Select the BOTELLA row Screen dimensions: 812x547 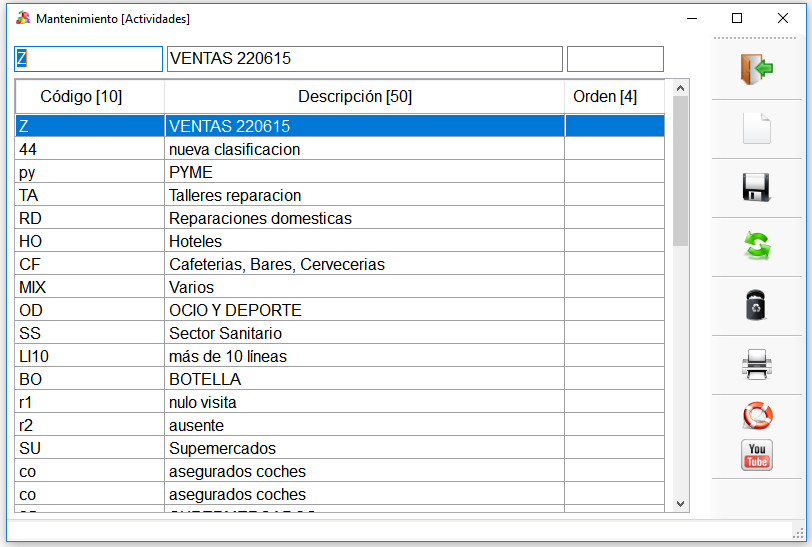340,379
